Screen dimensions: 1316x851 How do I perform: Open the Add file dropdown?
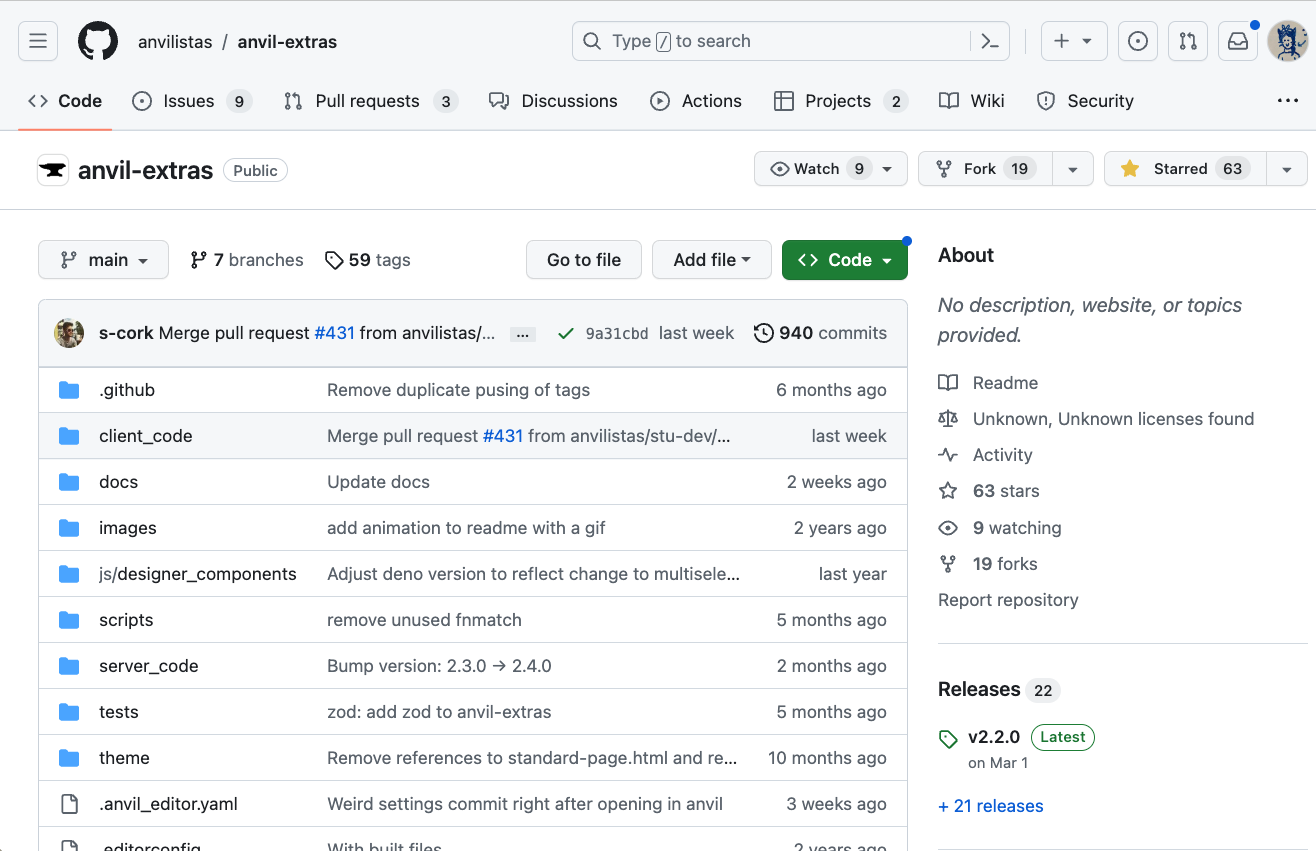(711, 259)
